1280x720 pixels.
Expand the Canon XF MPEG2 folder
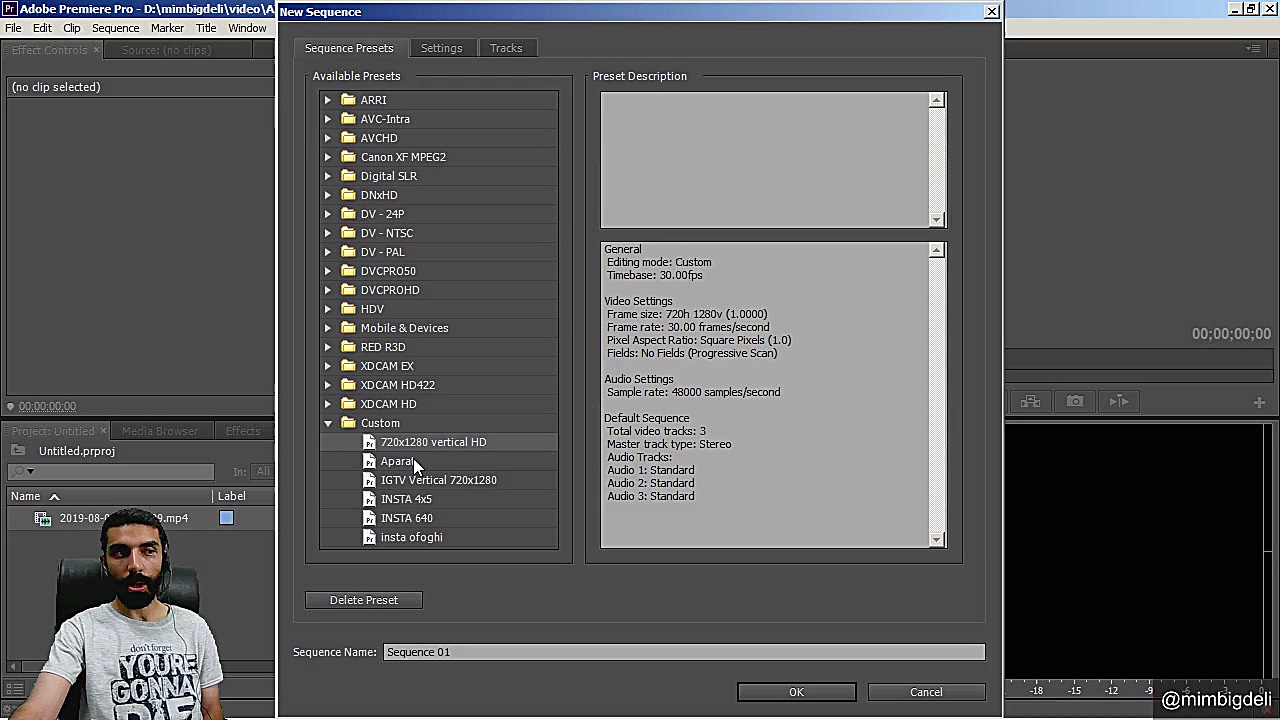pos(327,157)
